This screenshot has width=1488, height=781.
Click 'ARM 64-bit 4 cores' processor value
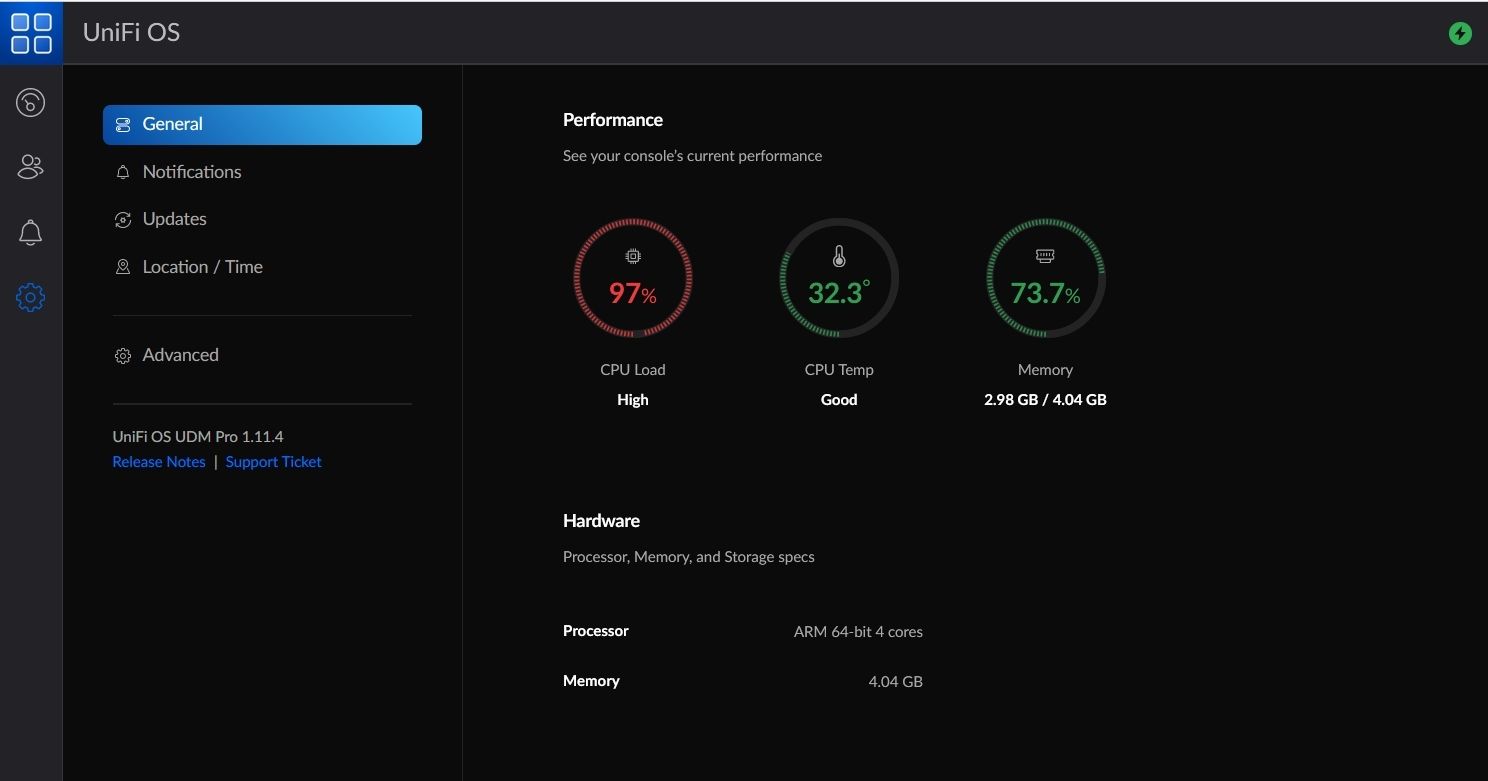tap(858, 632)
